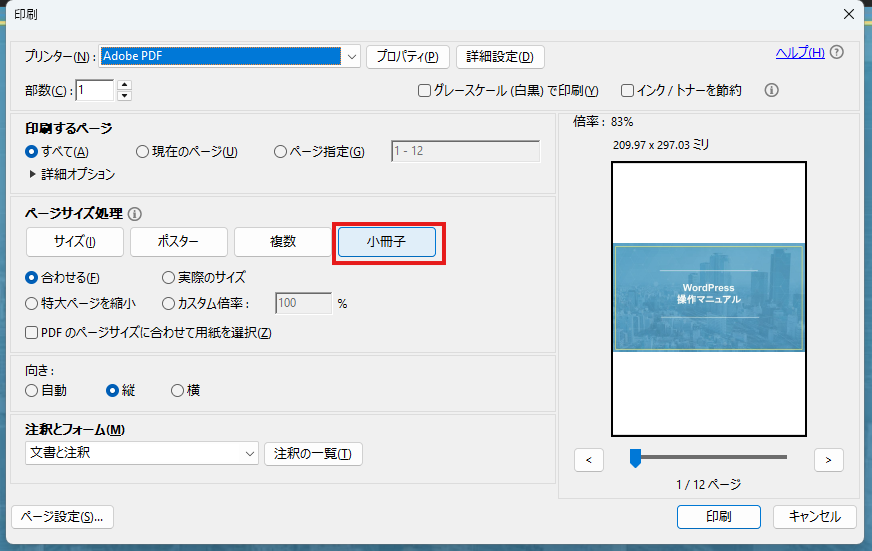Screen dimensions: 872x551
Task: Decrease the copies count with down arrow
Action: [x=124, y=95]
